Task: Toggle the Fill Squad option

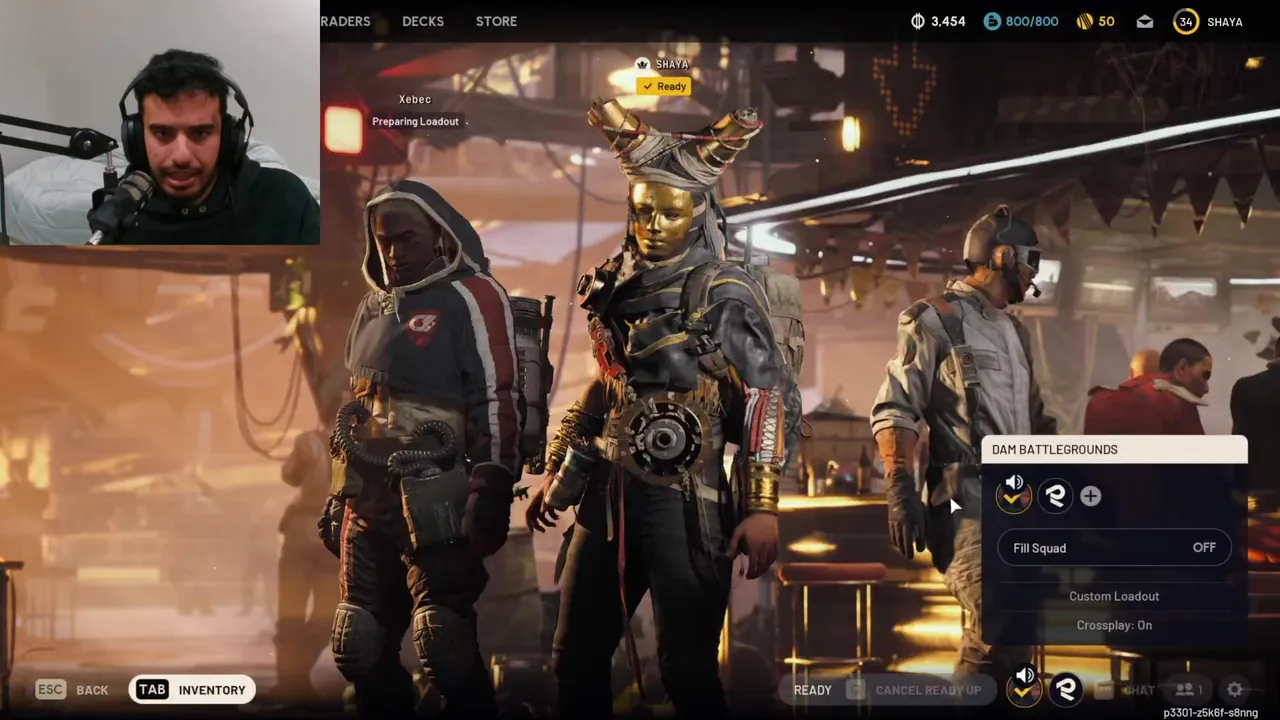Action: point(1114,548)
